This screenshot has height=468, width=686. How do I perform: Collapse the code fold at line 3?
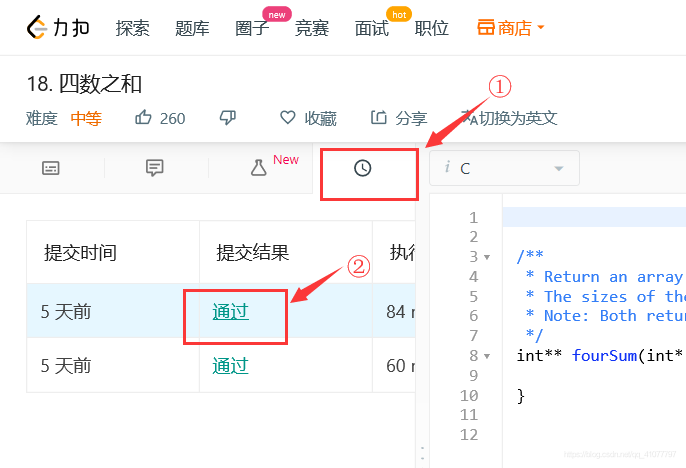[487, 257]
